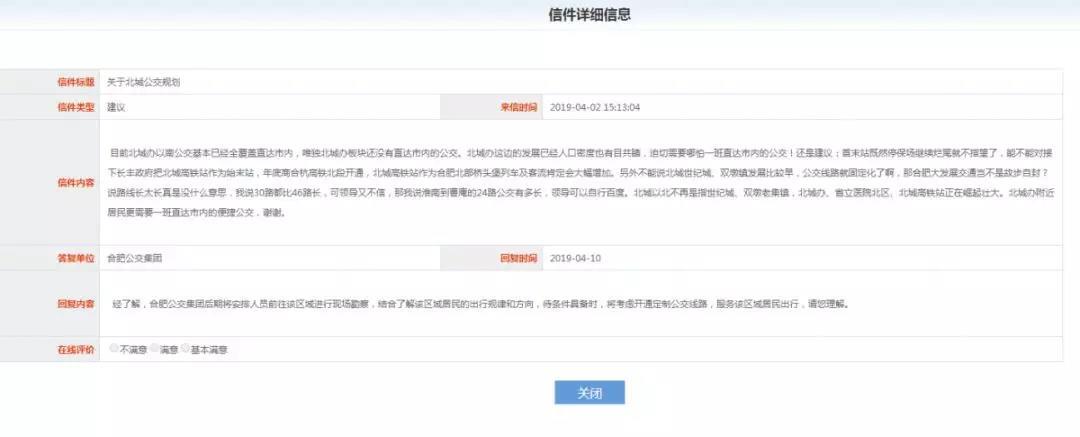Click the 回复时间 field label
Viewport: 1080px width, 437px height.
[518, 258]
